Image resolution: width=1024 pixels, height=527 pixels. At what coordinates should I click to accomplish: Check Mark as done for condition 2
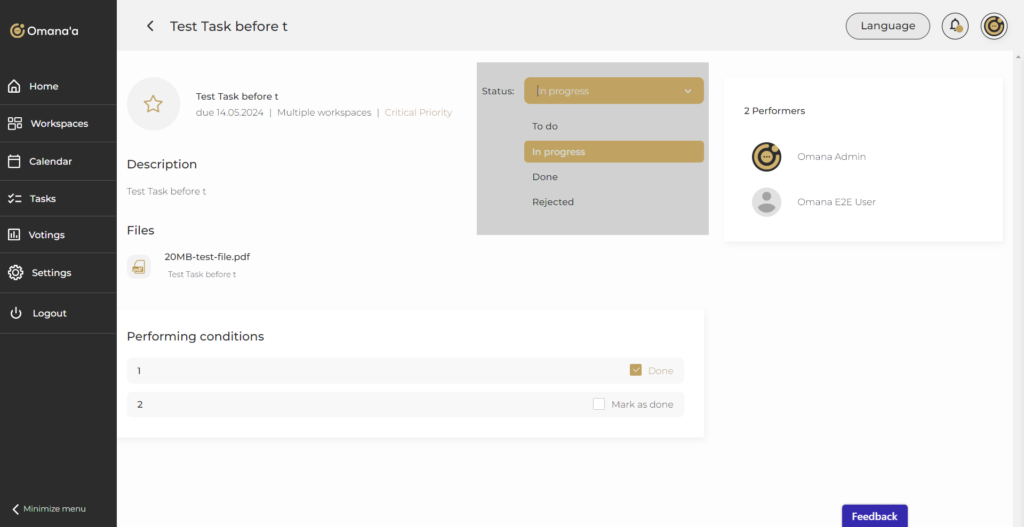[599, 404]
